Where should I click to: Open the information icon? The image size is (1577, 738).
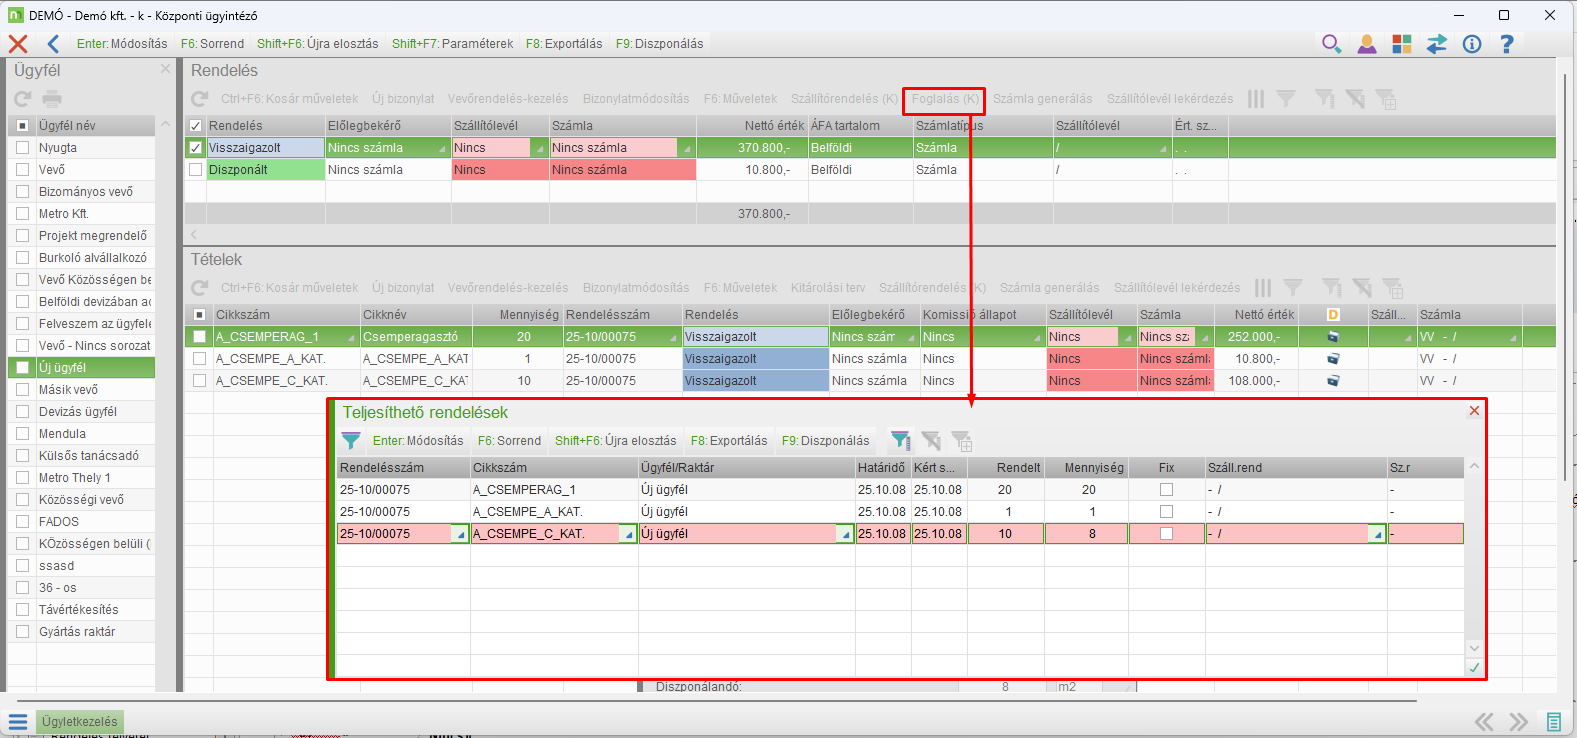click(1472, 44)
